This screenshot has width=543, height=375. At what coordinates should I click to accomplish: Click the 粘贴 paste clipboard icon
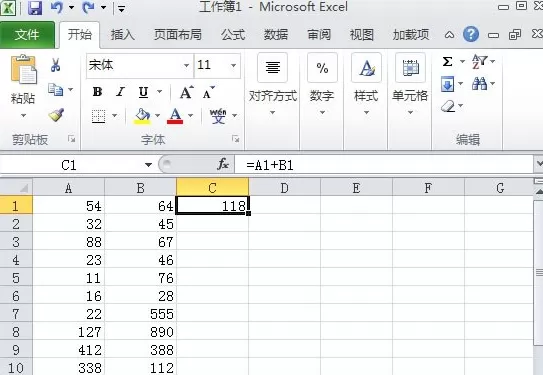pos(24,70)
